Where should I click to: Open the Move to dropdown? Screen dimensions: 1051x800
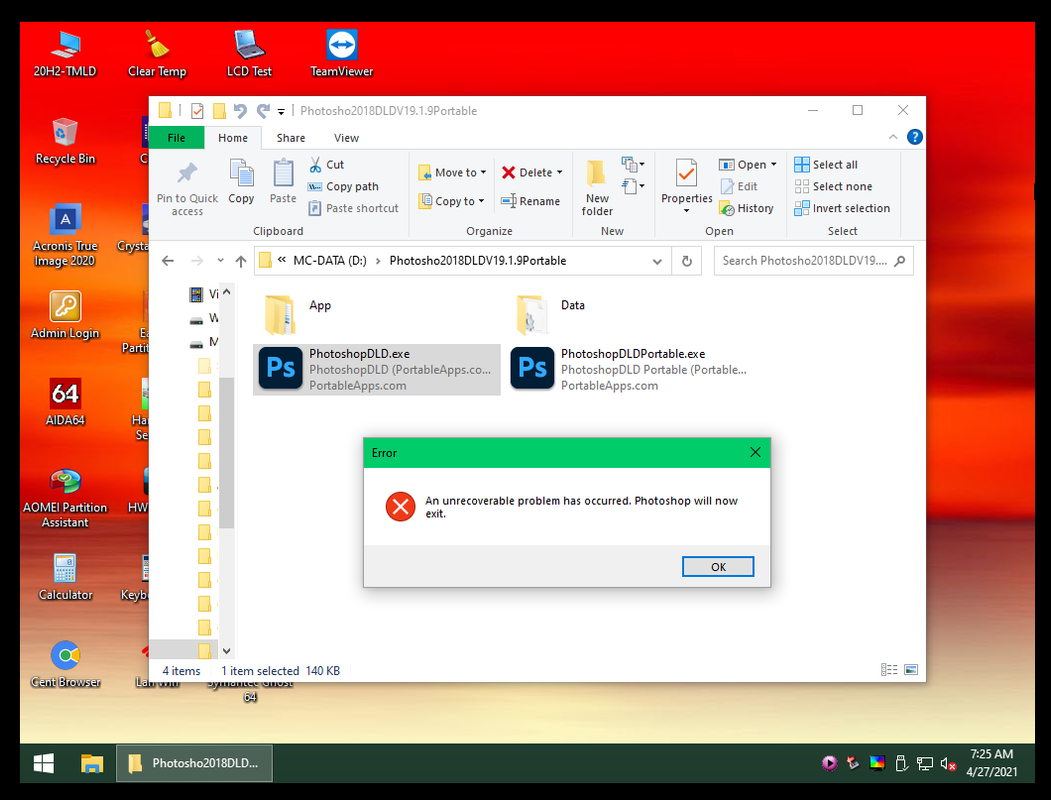452,172
